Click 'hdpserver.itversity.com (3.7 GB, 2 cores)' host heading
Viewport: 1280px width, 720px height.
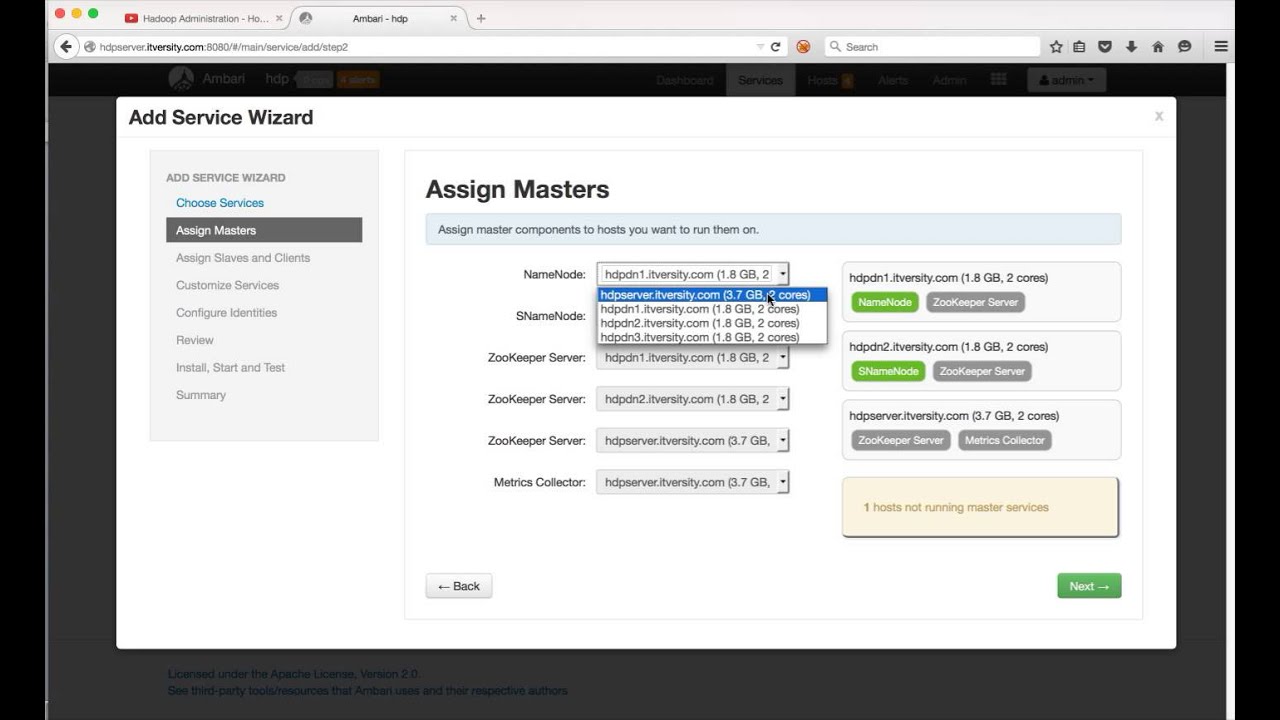[954, 416]
